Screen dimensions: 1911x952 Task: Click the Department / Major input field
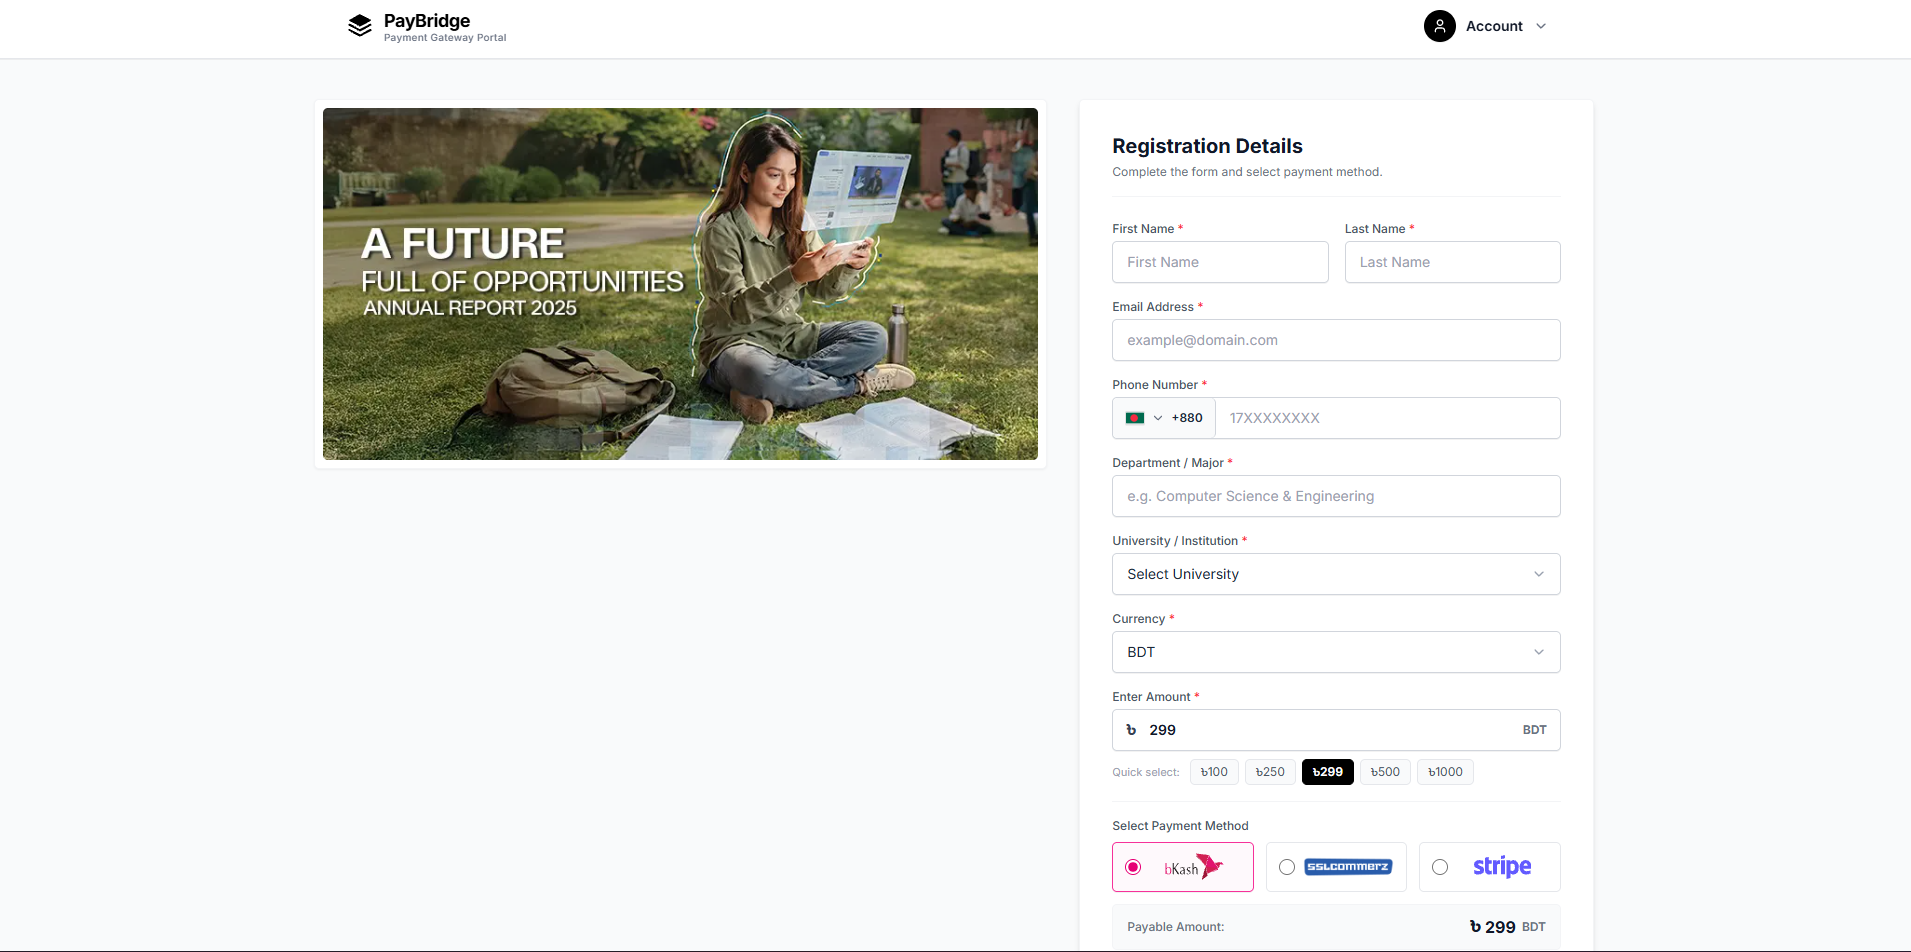(x=1336, y=496)
